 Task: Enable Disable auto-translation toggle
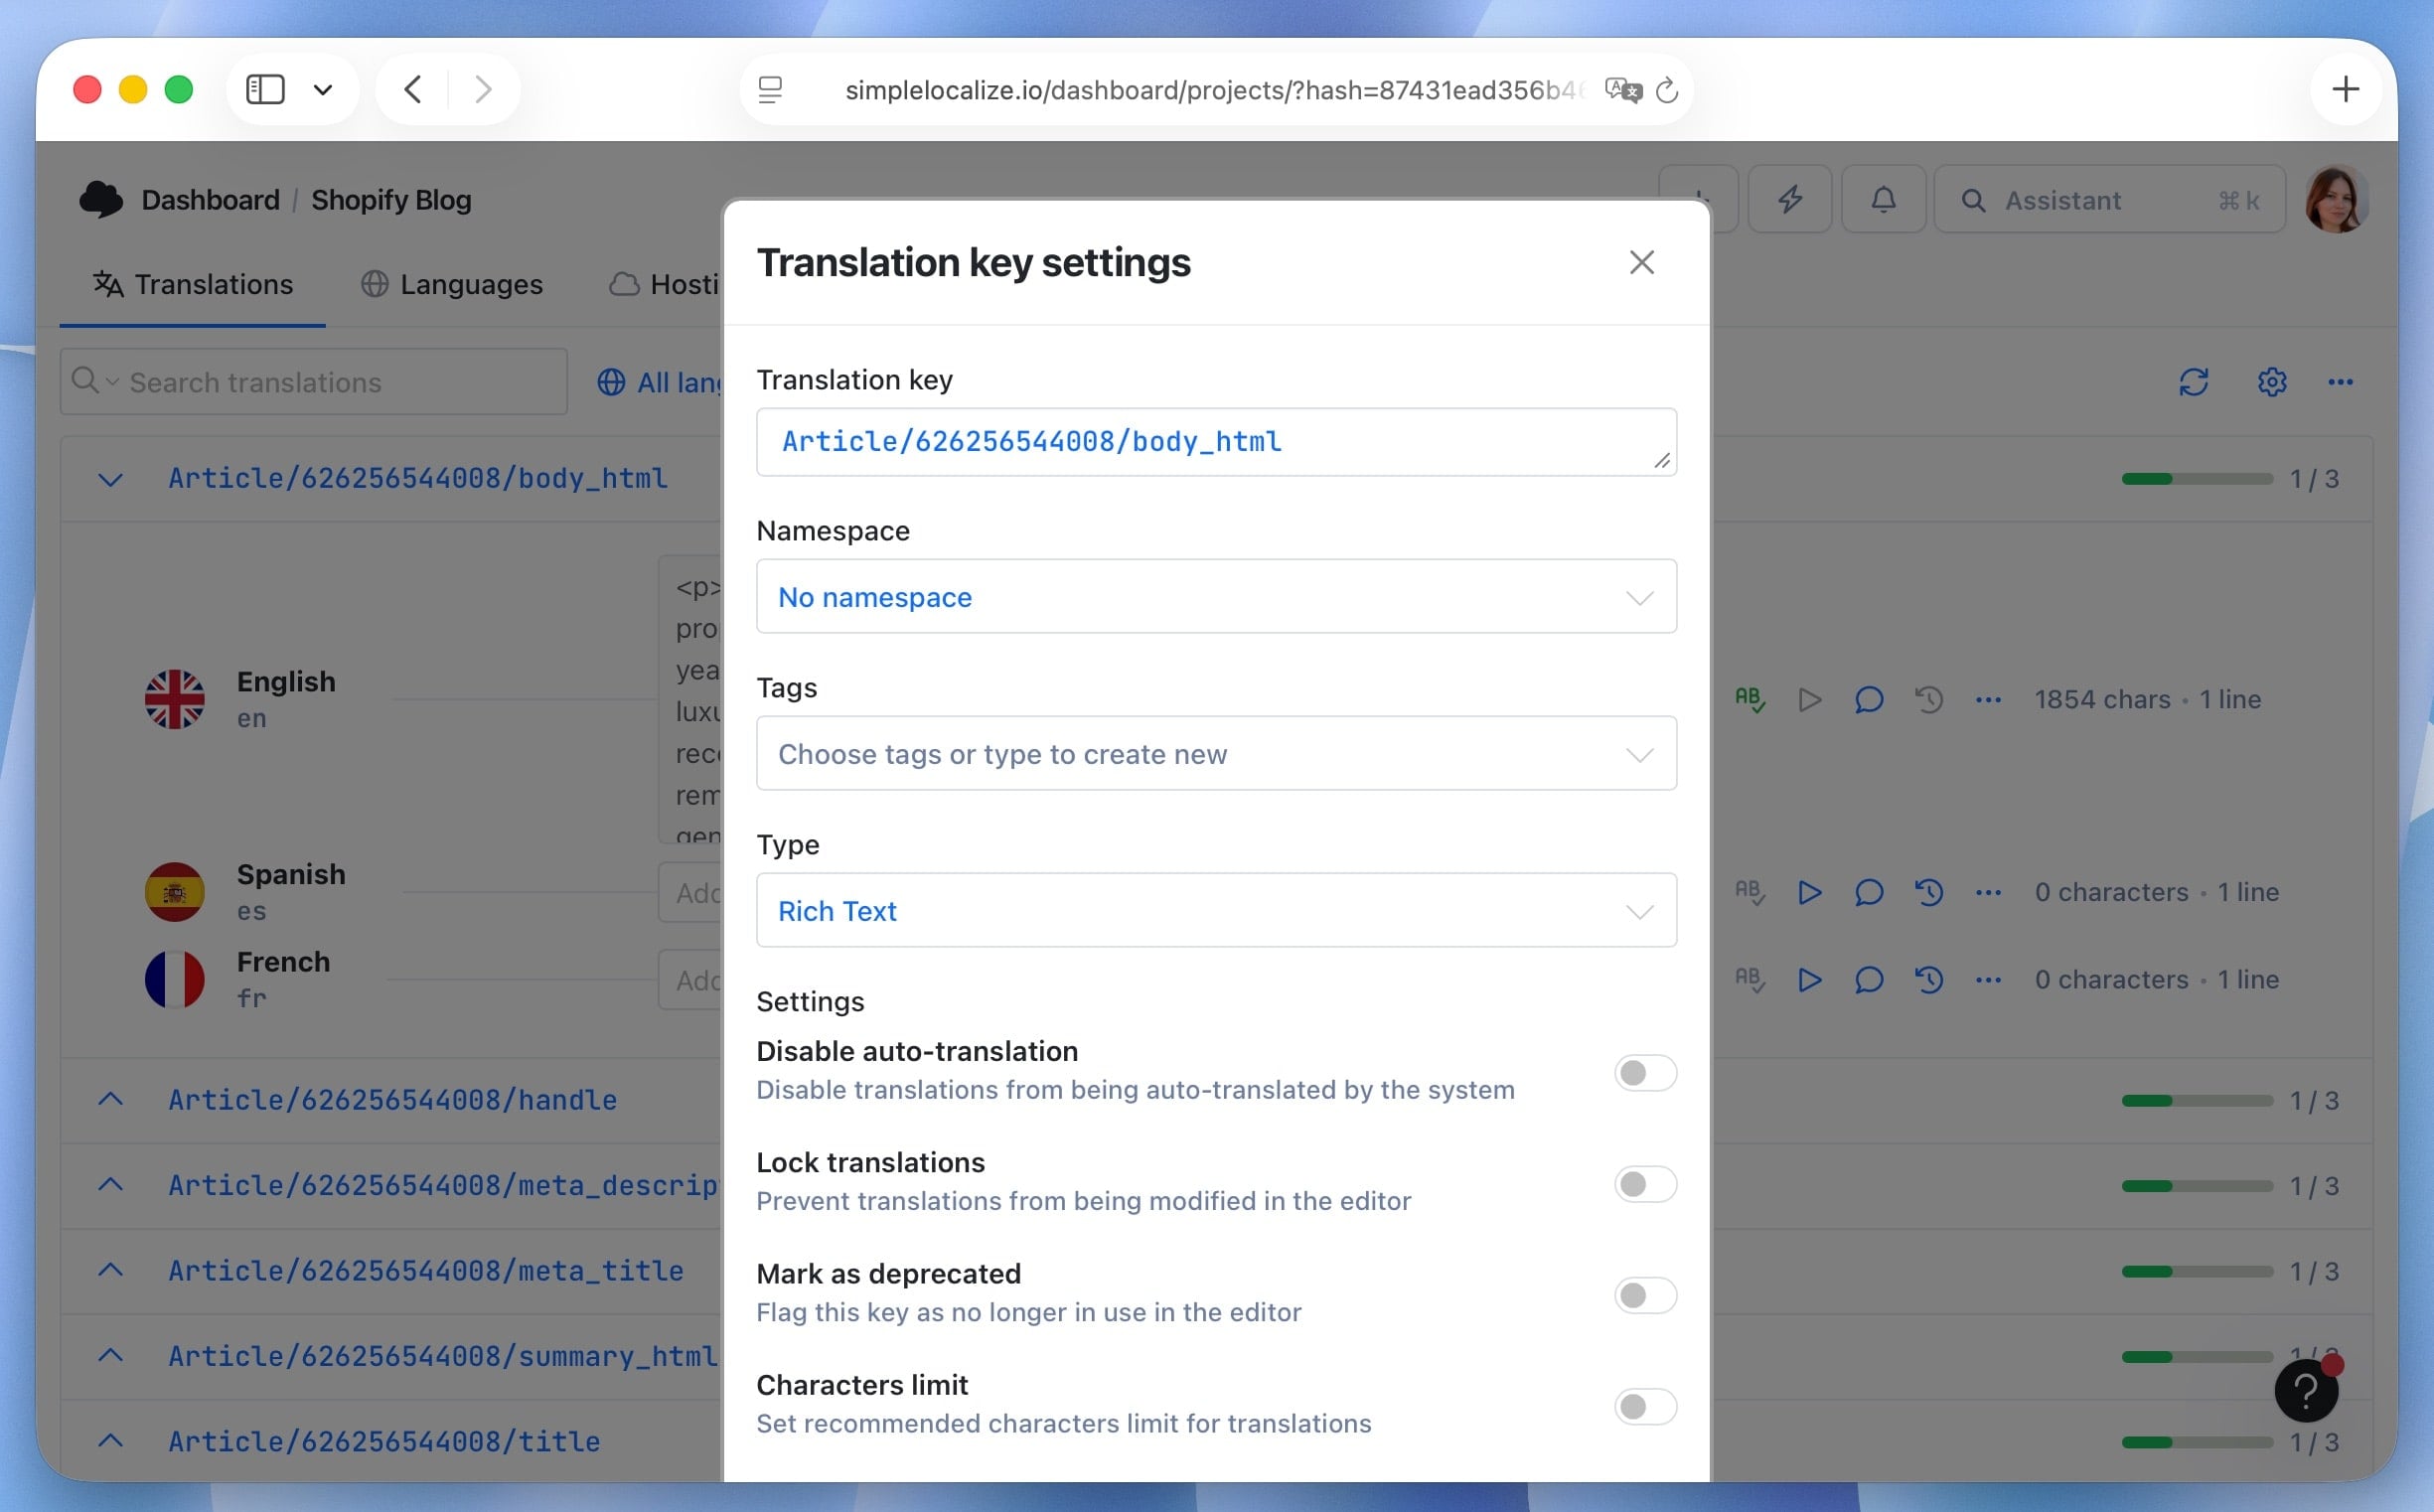pyautogui.click(x=1644, y=1073)
